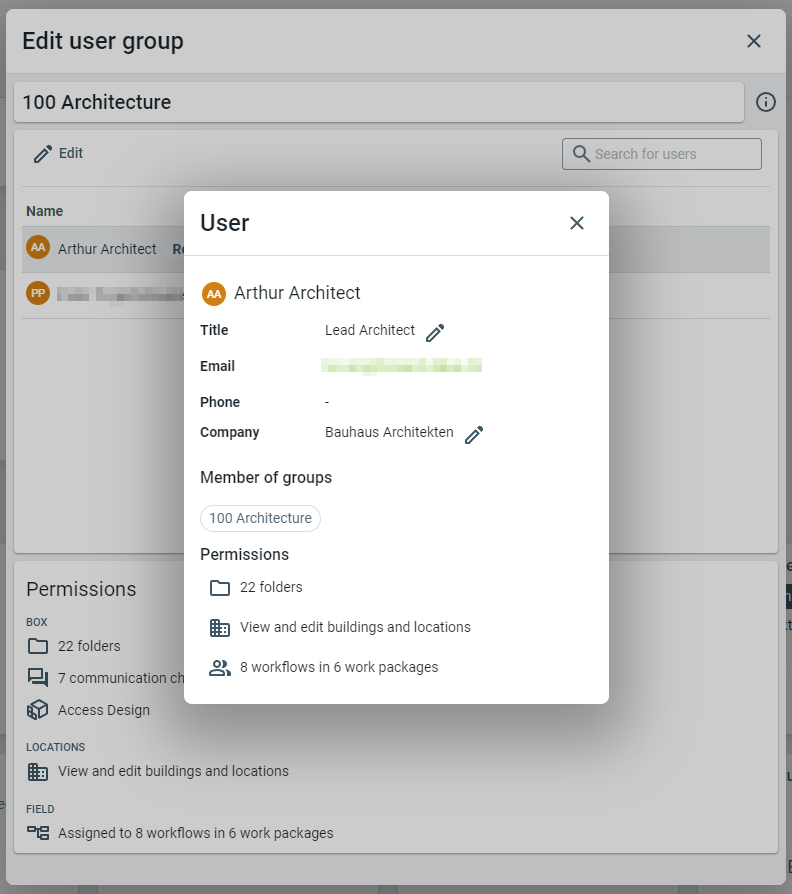
Task: Open the 22 folders permission in dialog
Action: pos(271,588)
